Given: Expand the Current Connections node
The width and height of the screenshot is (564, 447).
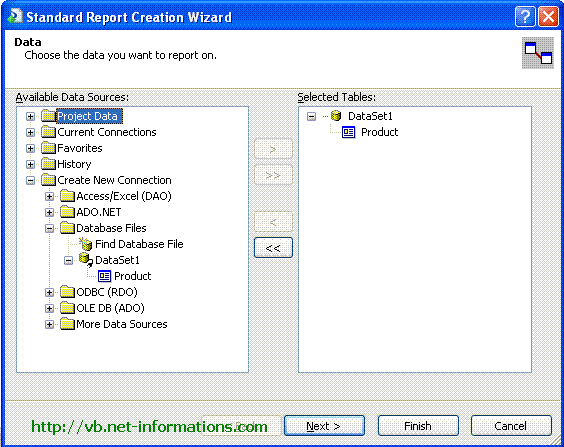Looking at the screenshot, I should coord(31,132).
